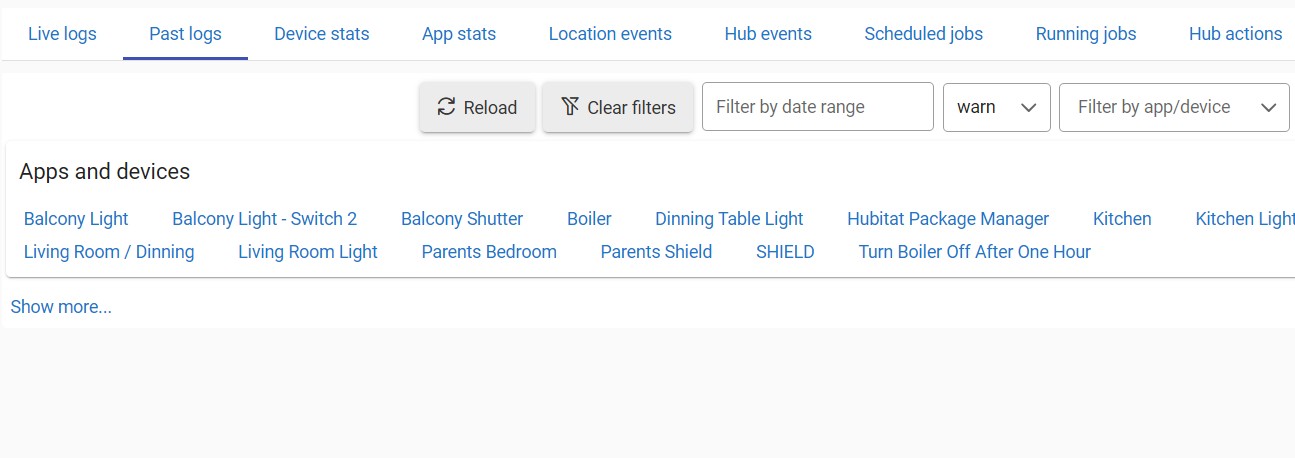Click the Filter by date range field

[817, 107]
